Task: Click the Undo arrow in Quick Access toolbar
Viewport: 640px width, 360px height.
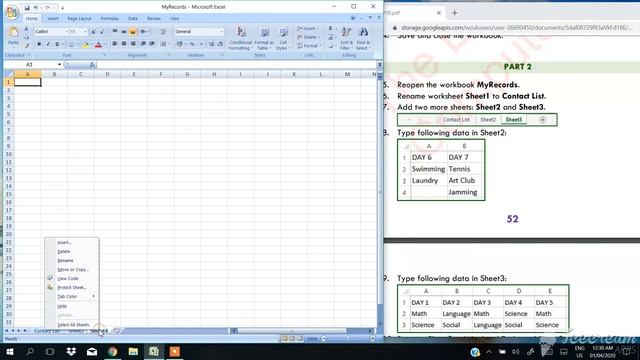Action: [36, 7]
